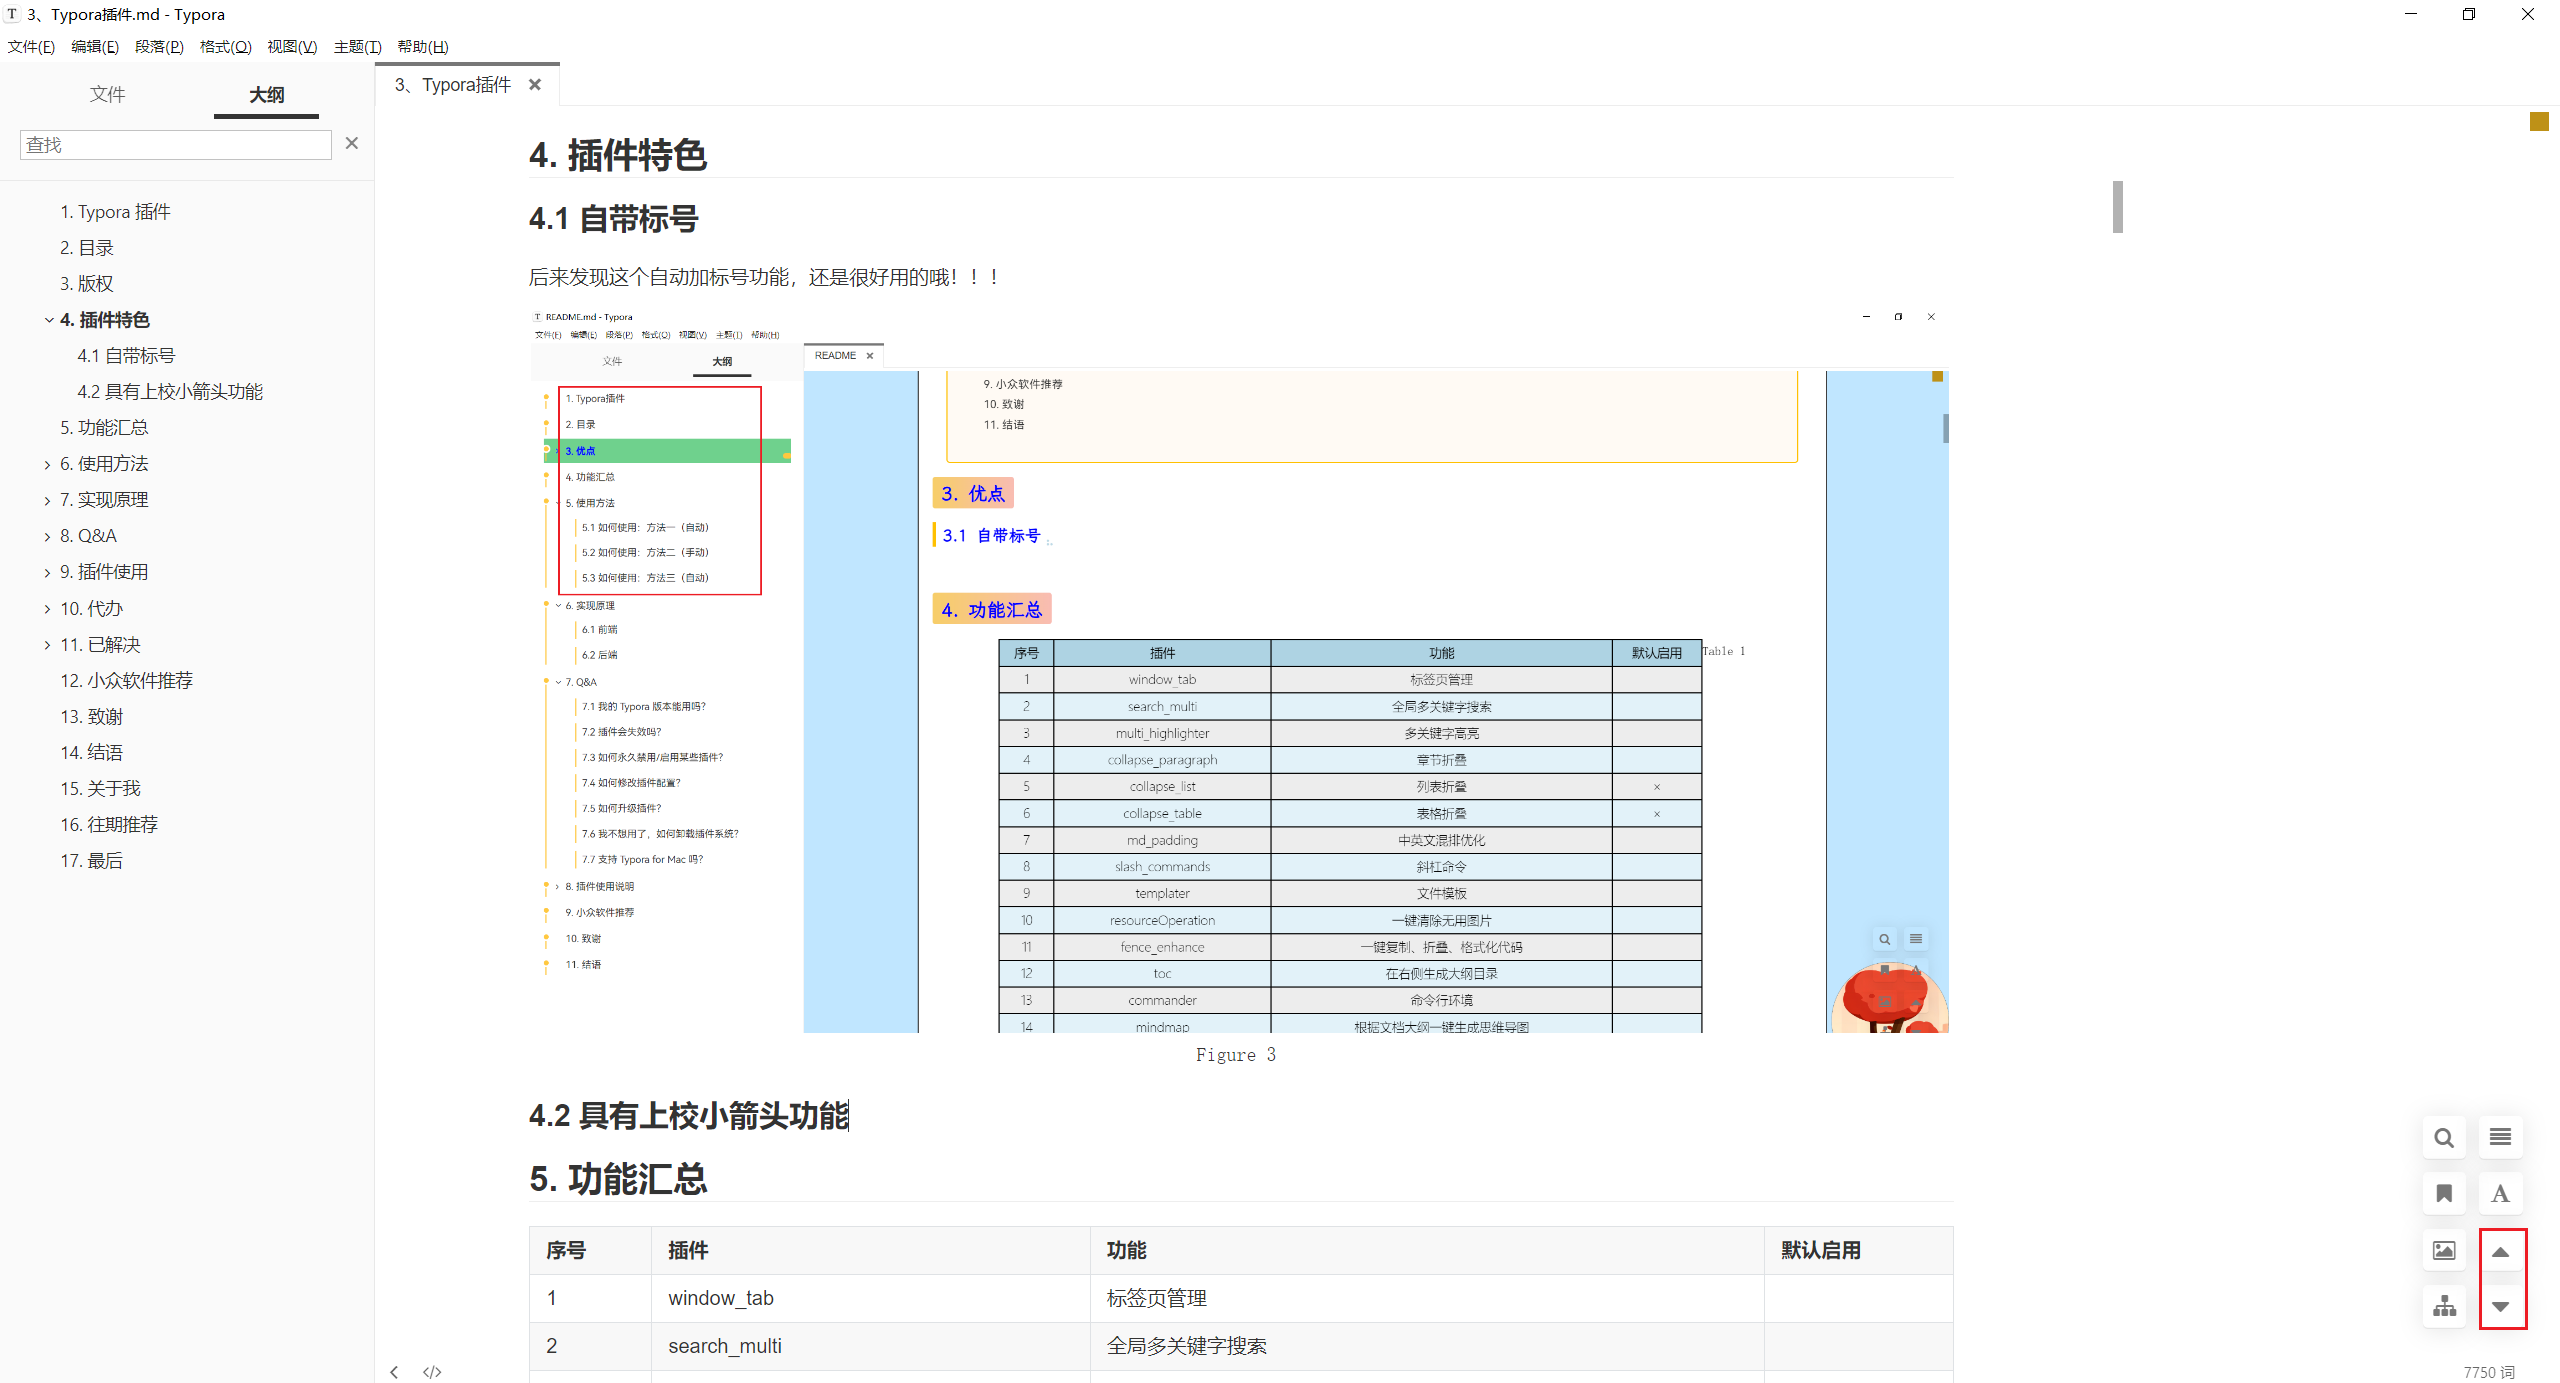Open the 段落(P) menu

click(159, 47)
